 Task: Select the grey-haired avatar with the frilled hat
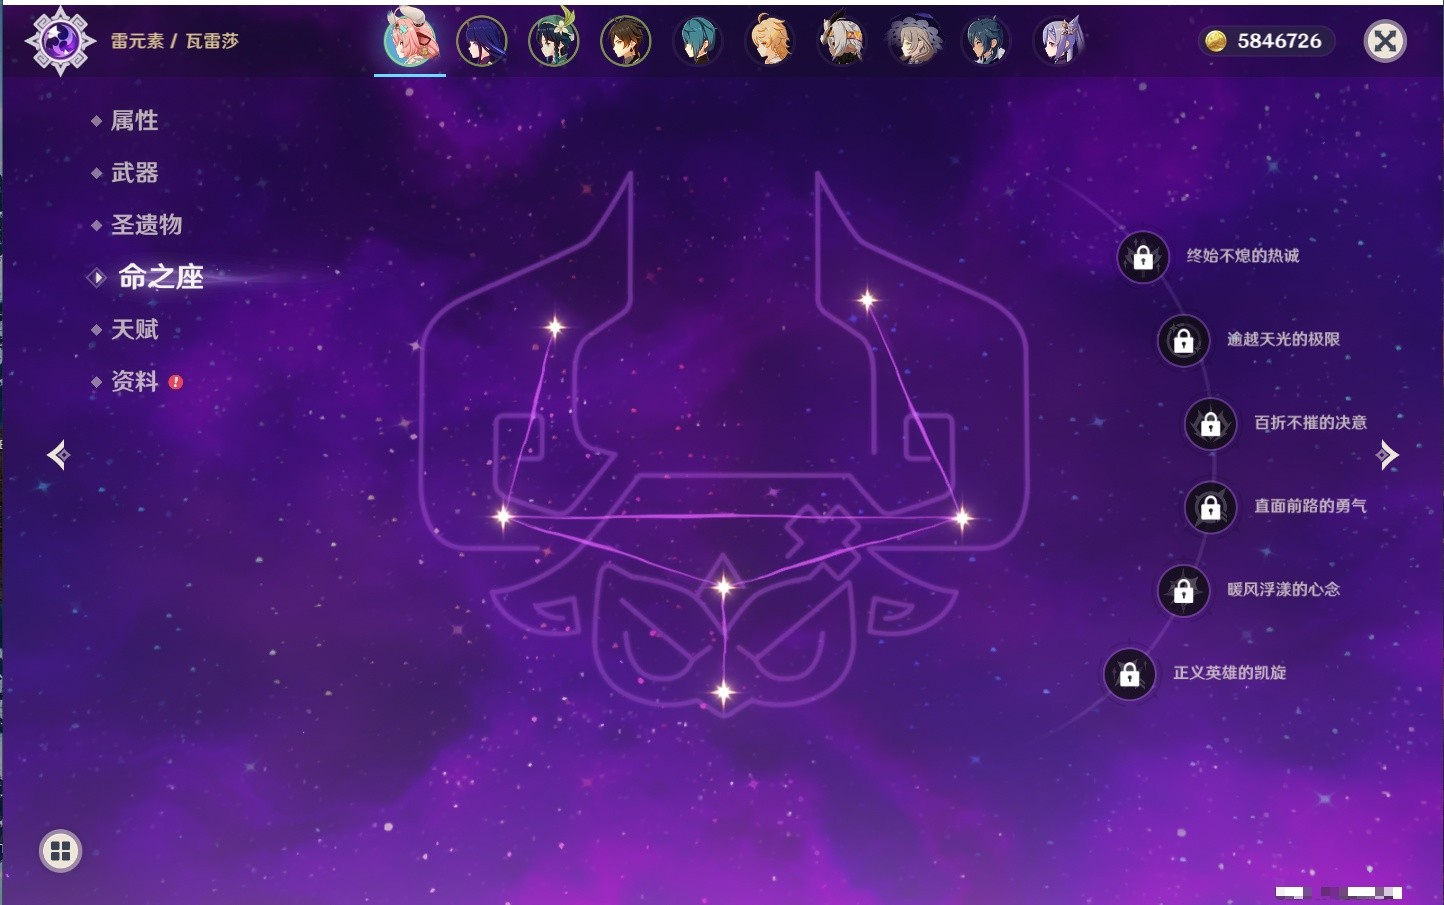(914, 41)
